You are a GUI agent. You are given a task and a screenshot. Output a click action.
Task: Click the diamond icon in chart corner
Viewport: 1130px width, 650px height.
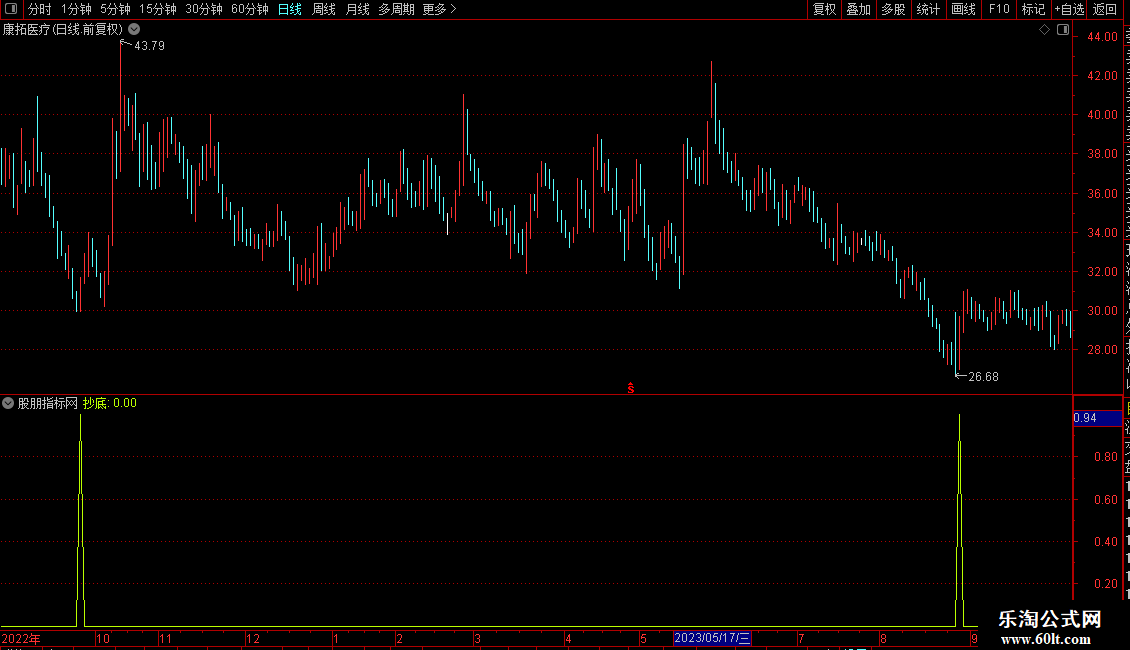(x=1044, y=30)
